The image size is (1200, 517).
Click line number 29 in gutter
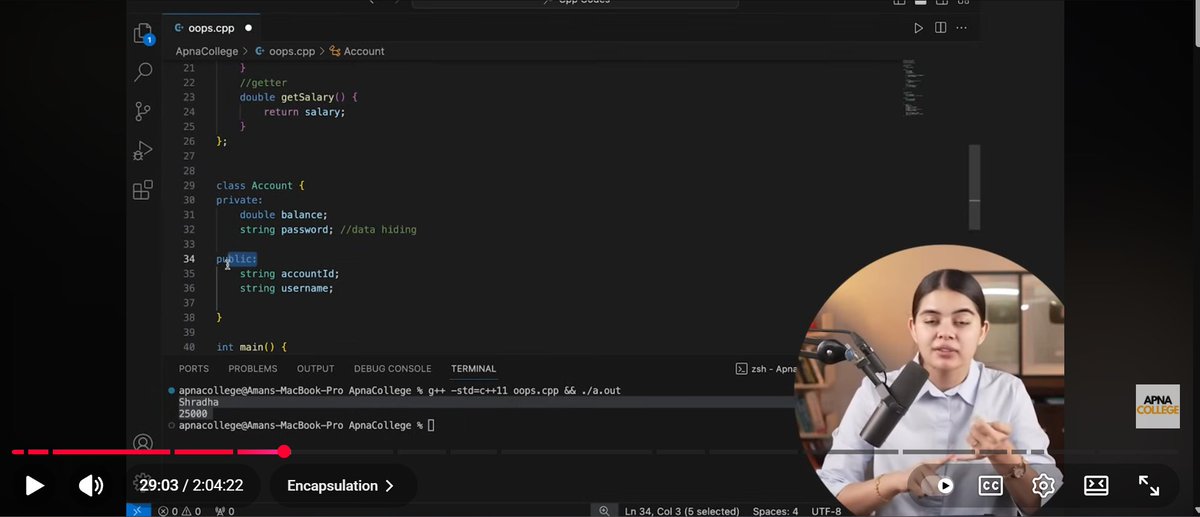click(189, 186)
